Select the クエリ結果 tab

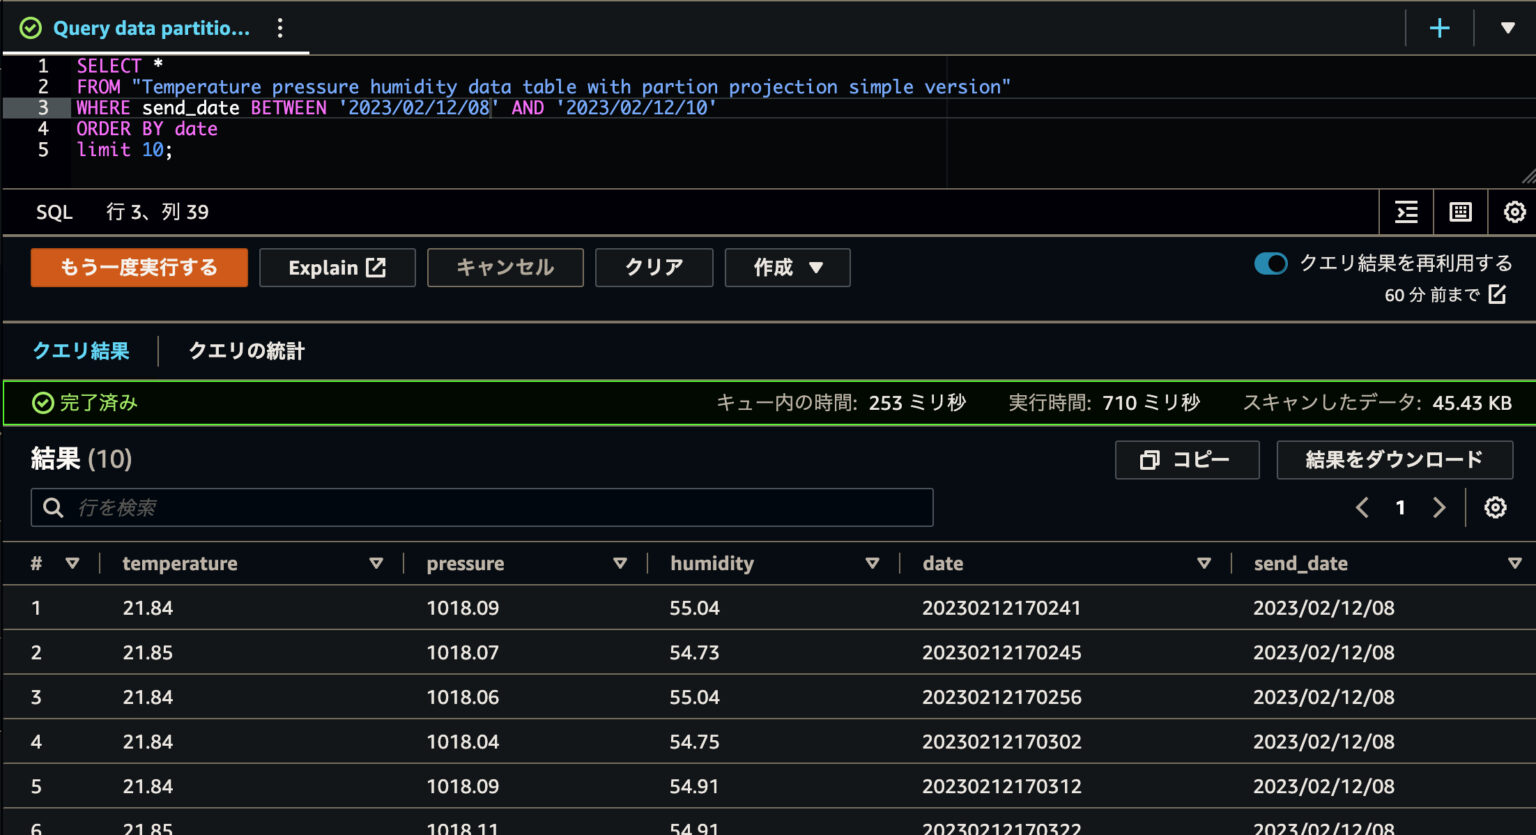pyautogui.click(x=80, y=351)
